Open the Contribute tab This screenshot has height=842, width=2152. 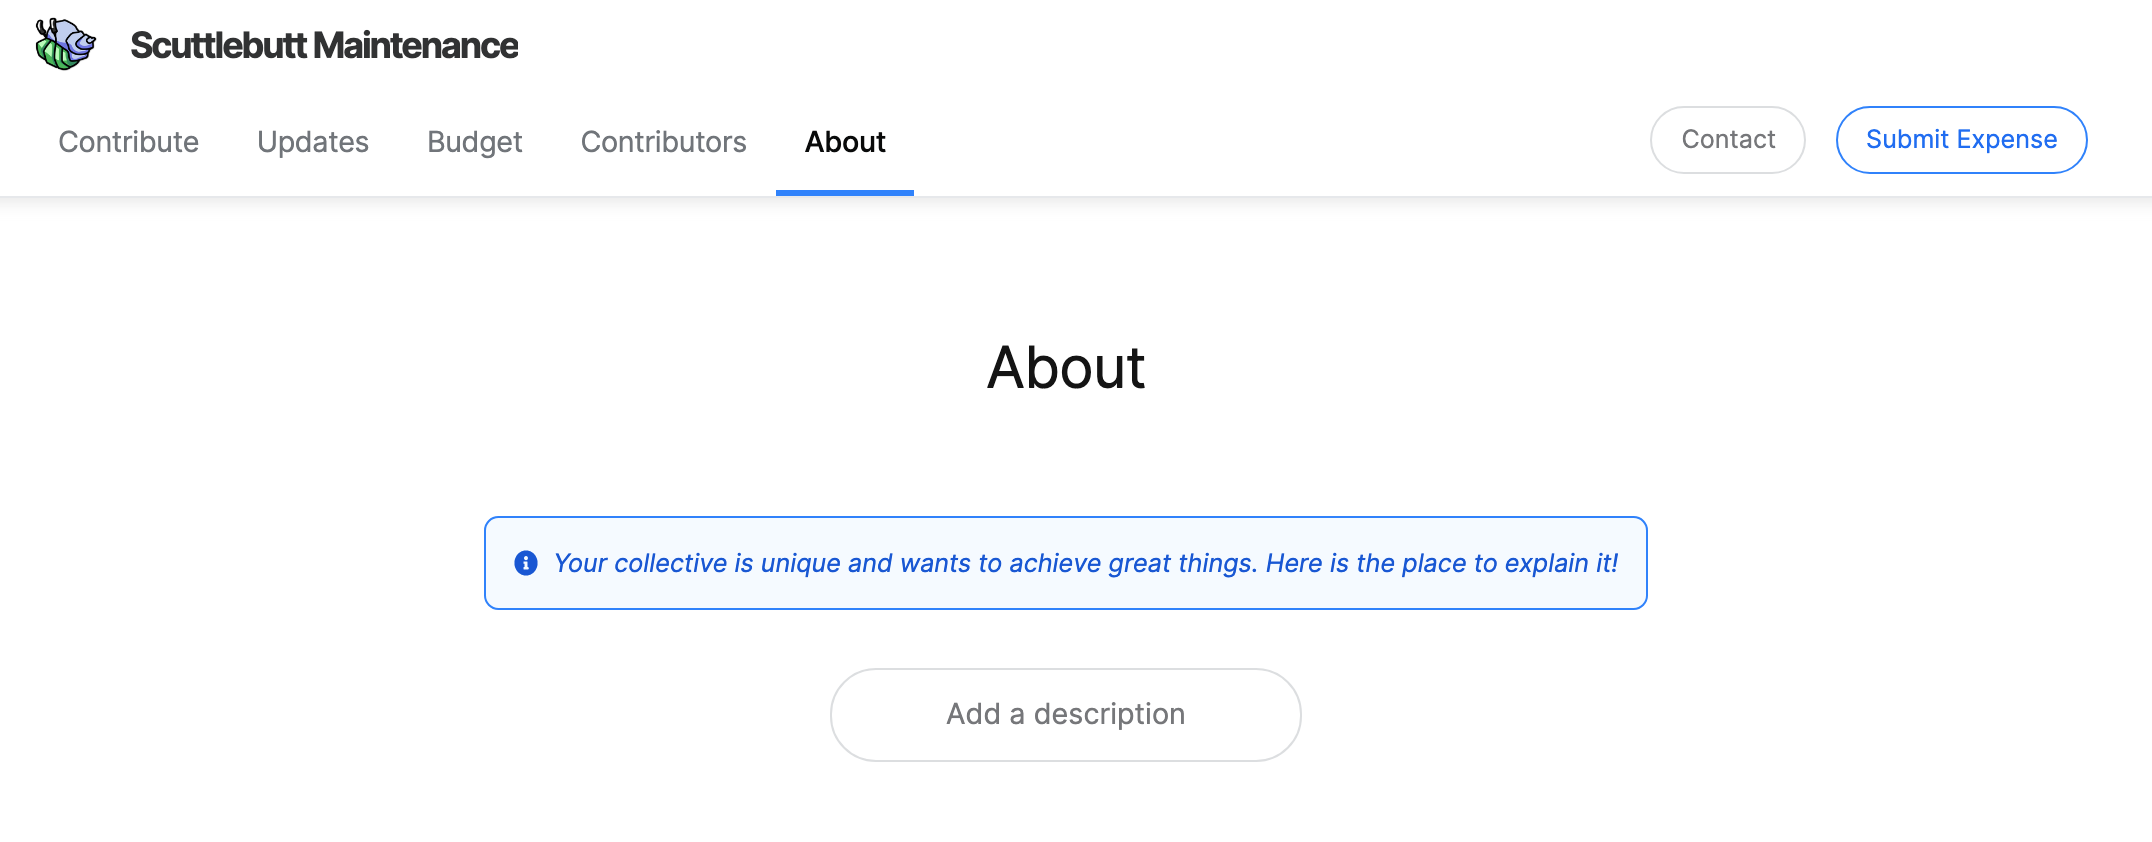point(128,142)
